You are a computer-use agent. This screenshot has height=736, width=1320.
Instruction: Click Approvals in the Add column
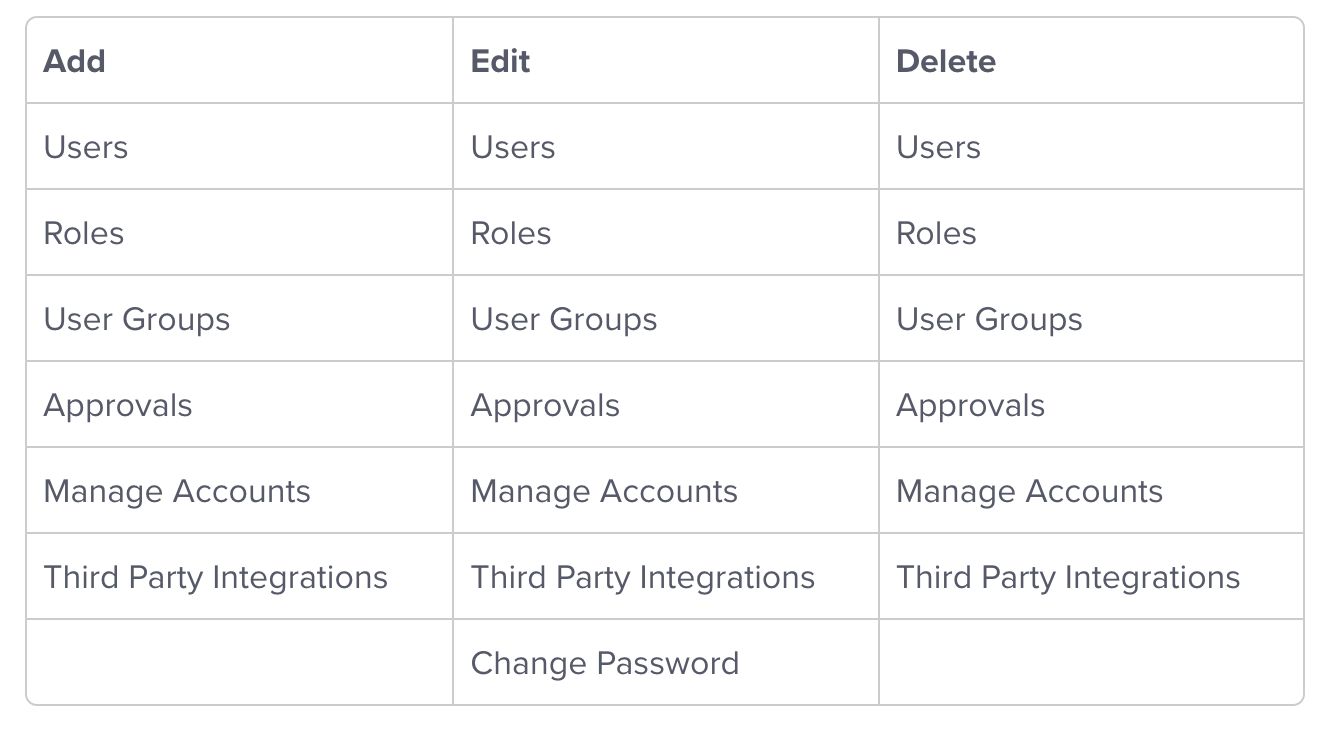118,405
